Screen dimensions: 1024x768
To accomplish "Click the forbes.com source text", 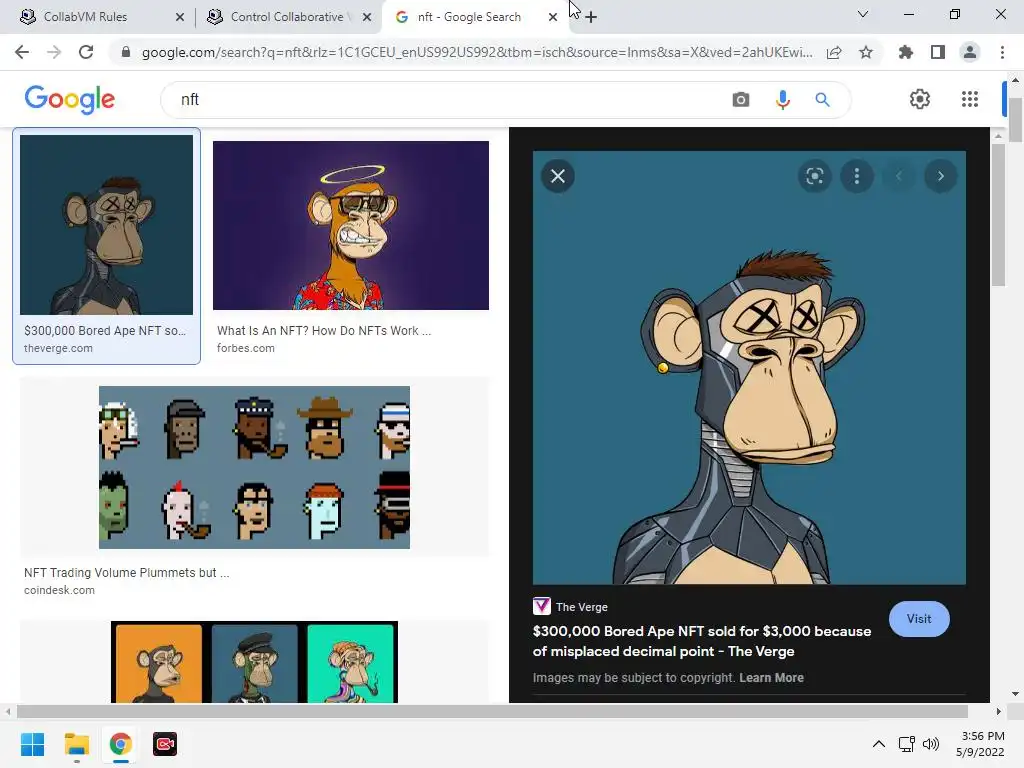I will pos(246,348).
